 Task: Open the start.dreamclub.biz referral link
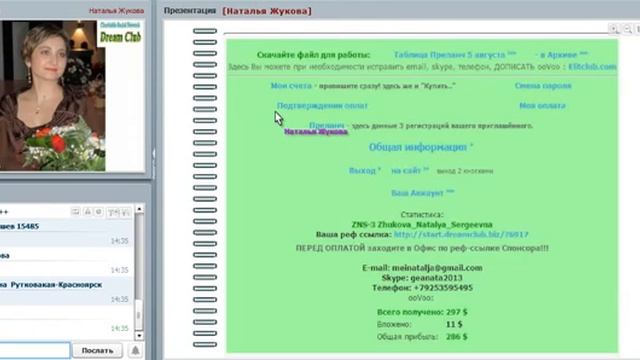pos(461,235)
